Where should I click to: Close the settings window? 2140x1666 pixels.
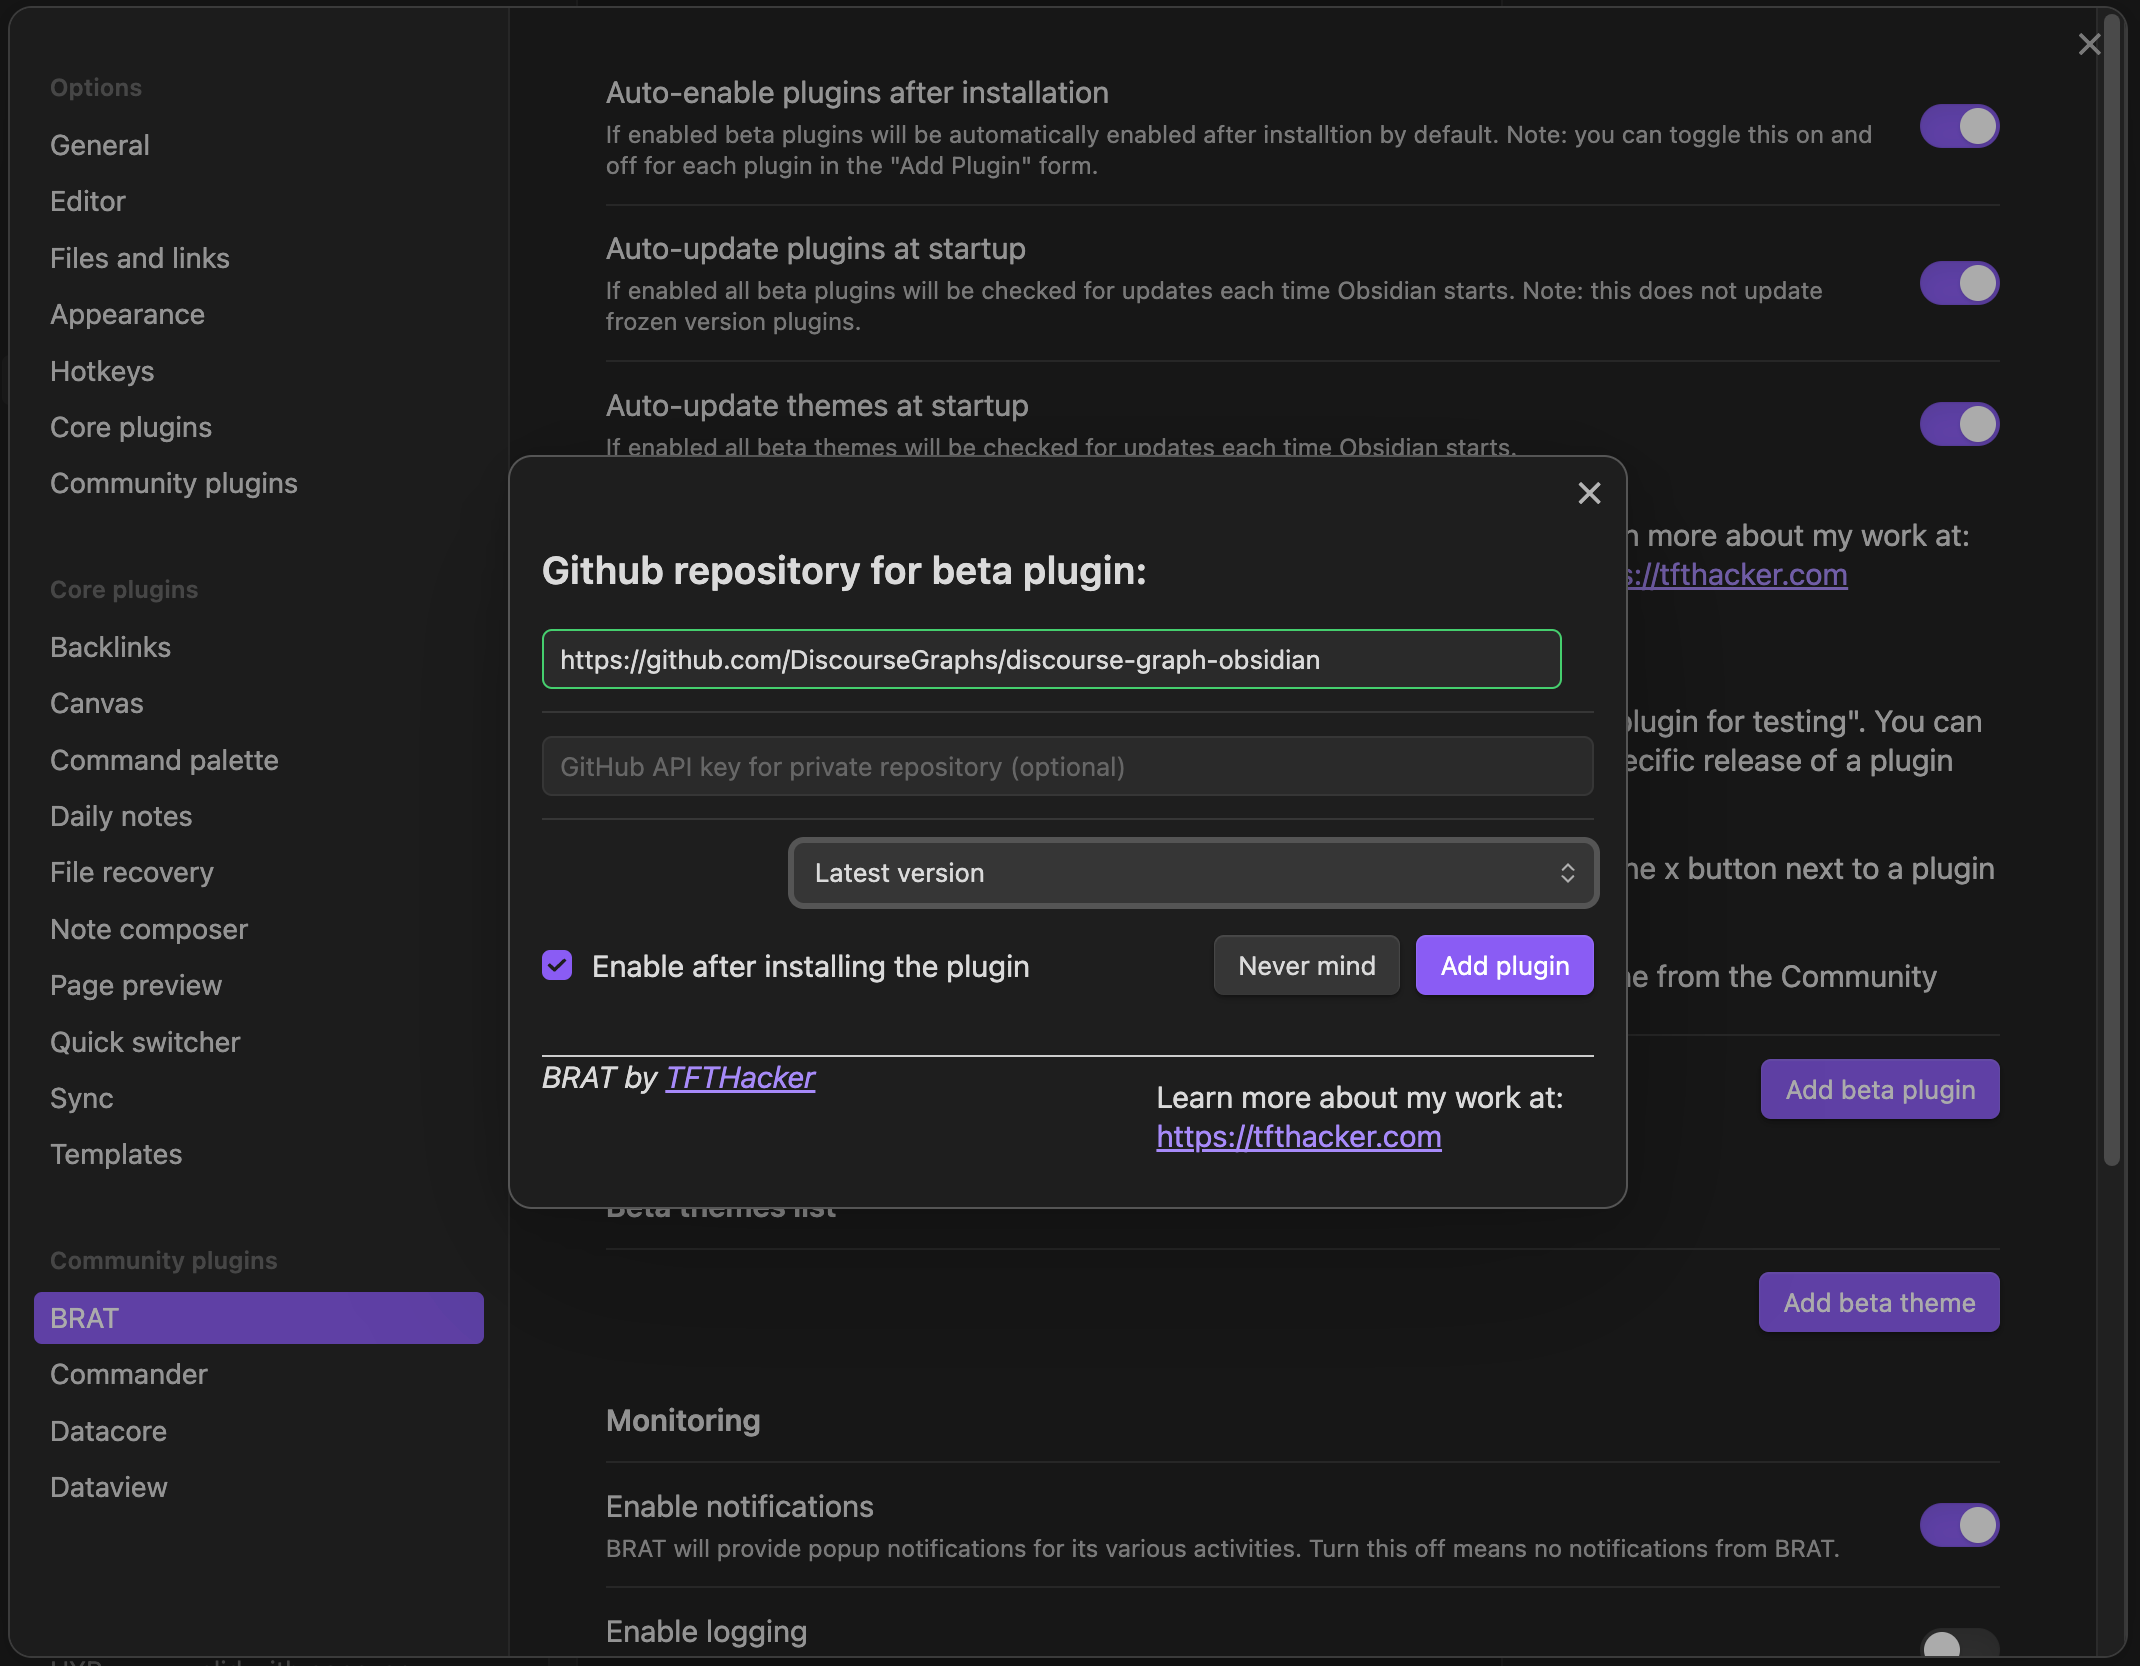[x=2089, y=44]
